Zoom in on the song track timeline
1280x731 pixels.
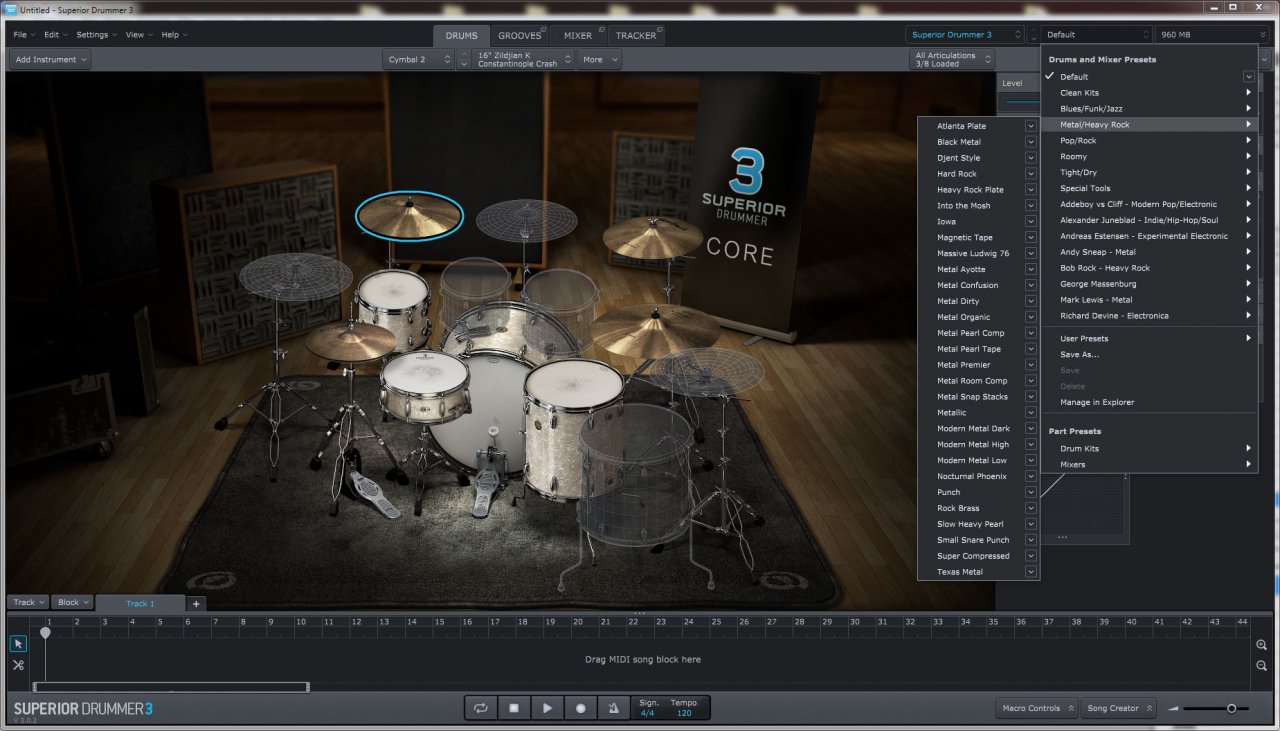1262,645
